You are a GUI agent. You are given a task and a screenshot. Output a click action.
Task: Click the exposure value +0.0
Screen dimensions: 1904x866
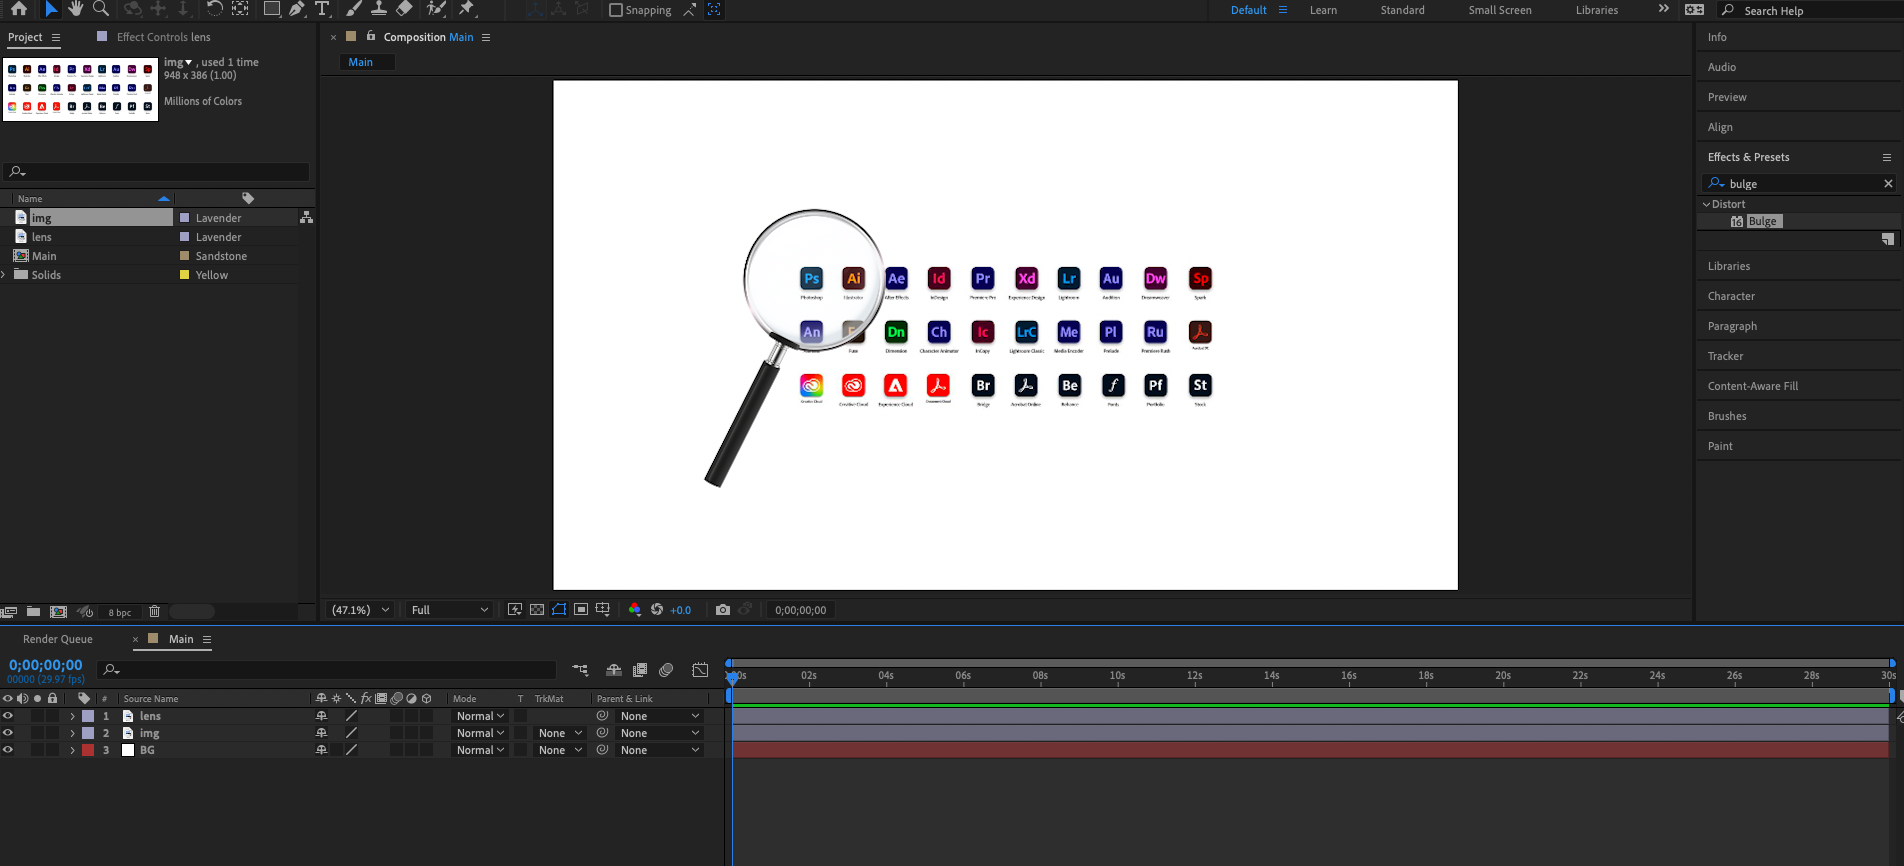click(680, 610)
